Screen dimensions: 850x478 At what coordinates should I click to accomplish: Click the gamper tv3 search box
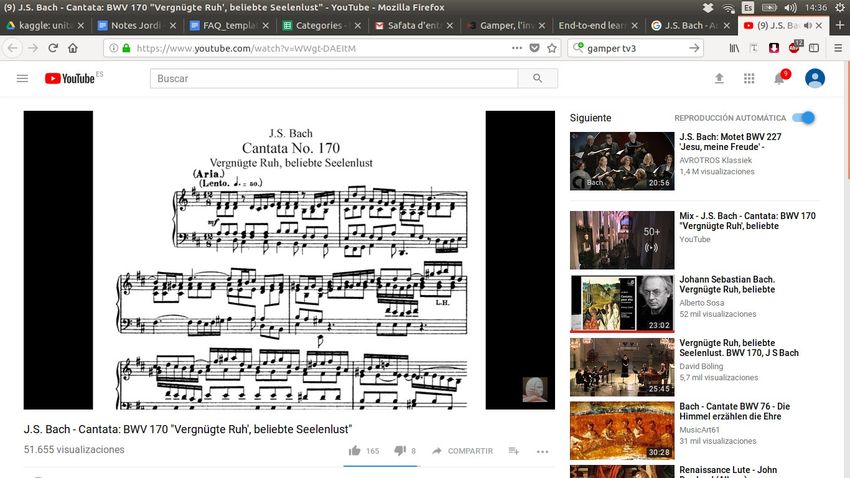coord(634,48)
